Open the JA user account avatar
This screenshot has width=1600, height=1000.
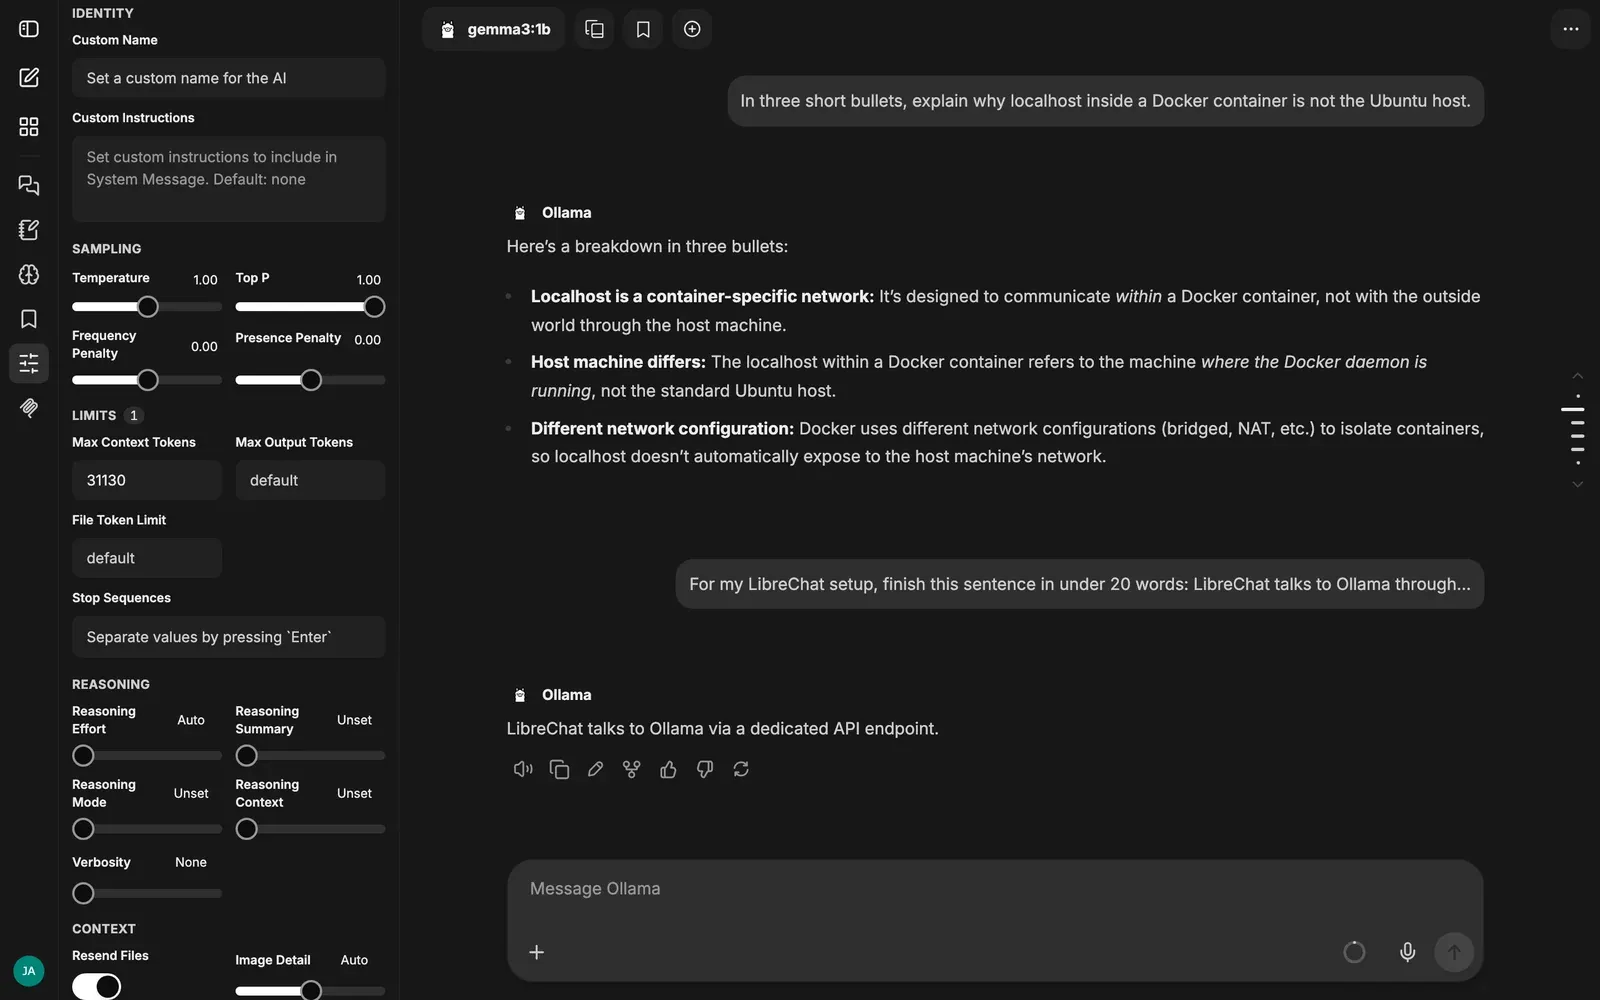[x=29, y=970]
